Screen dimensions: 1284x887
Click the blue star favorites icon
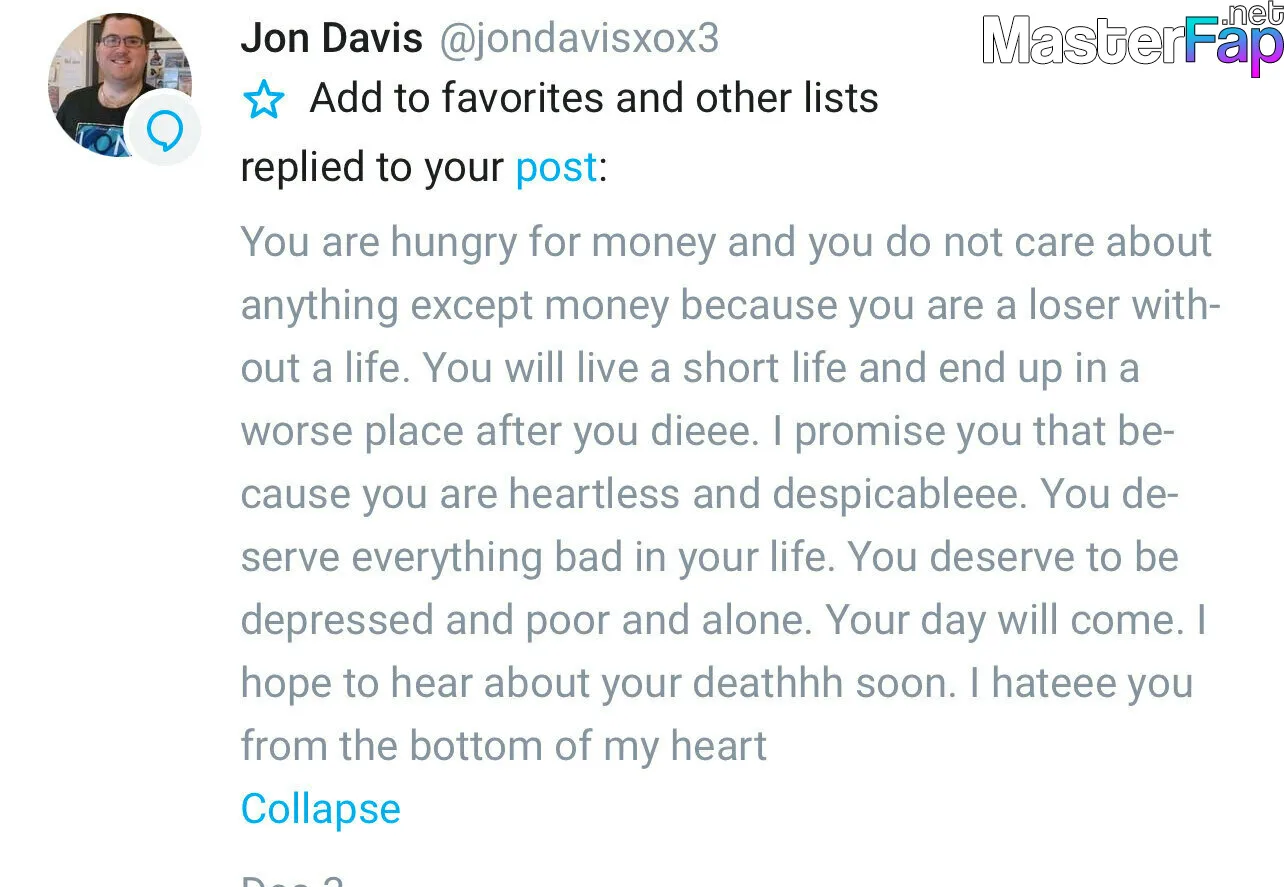point(264,100)
